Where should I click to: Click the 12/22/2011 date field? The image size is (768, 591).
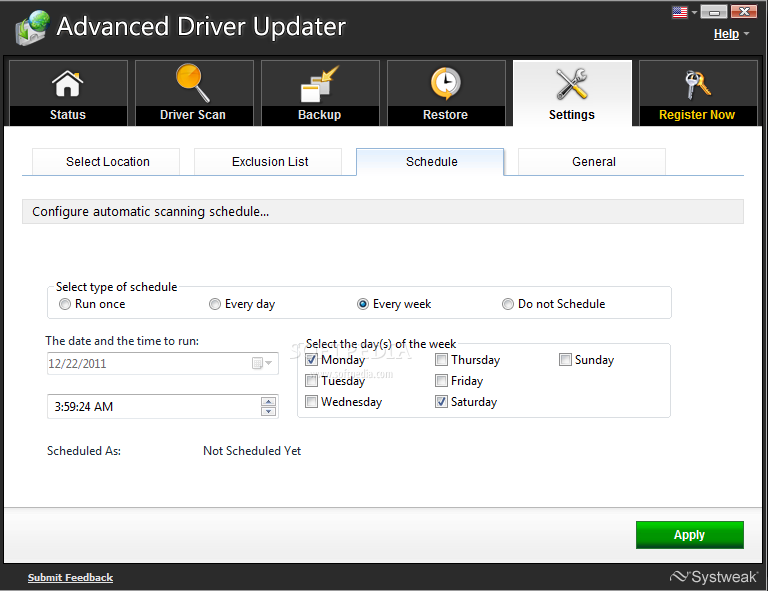coord(163,363)
